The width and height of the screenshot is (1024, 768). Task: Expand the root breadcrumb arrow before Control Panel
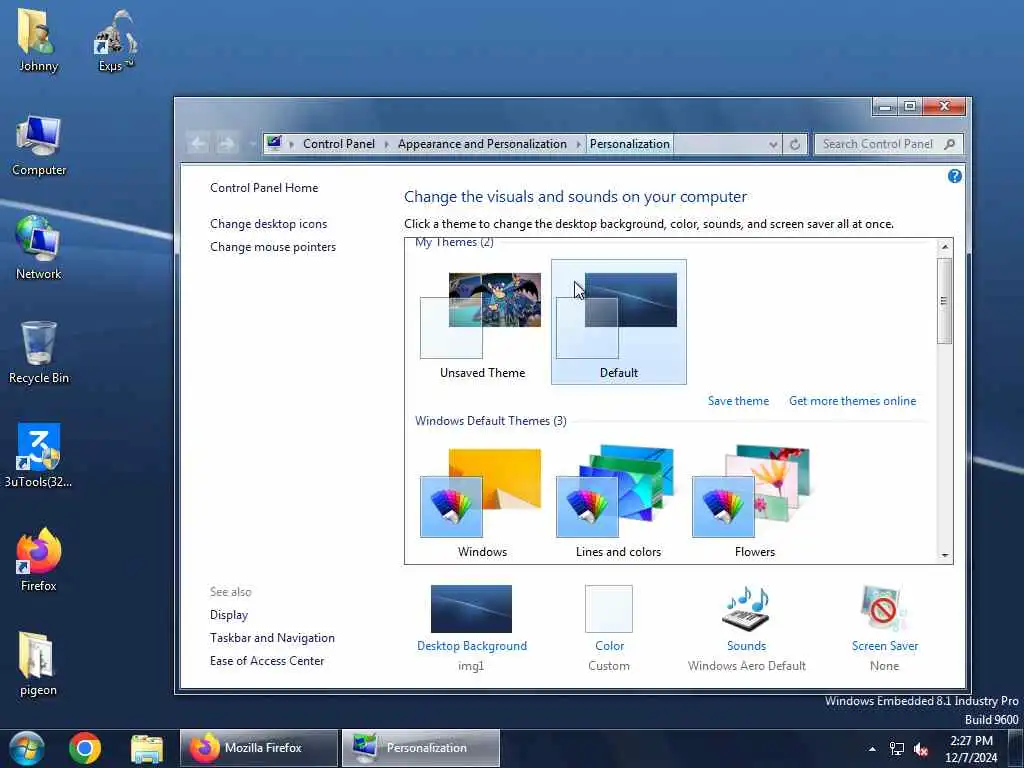click(x=291, y=144)
